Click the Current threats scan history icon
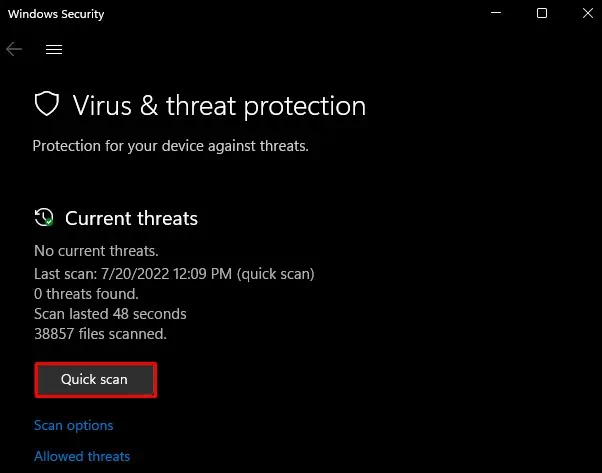Screen dimensions: 602x473 pyautogui.click(x=44, y=218)
